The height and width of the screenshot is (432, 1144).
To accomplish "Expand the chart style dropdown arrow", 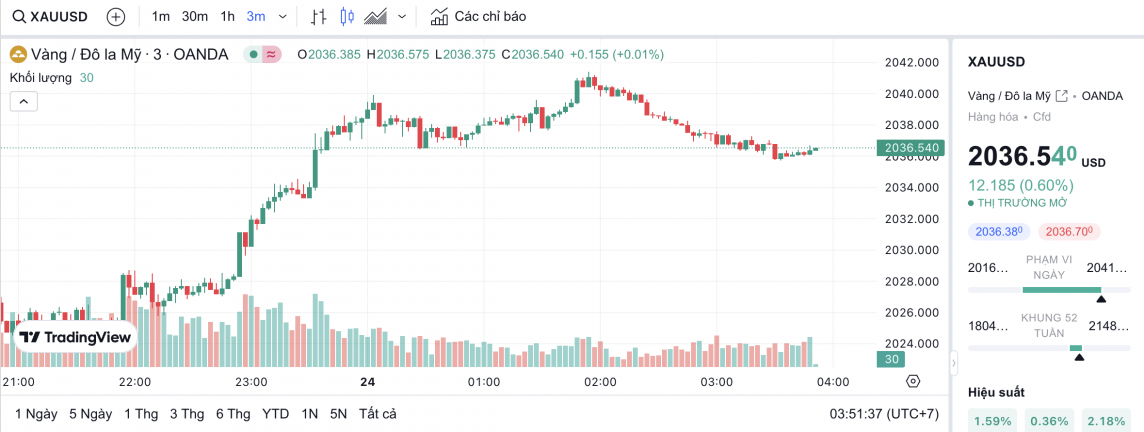I will click(x=402, y=17).
